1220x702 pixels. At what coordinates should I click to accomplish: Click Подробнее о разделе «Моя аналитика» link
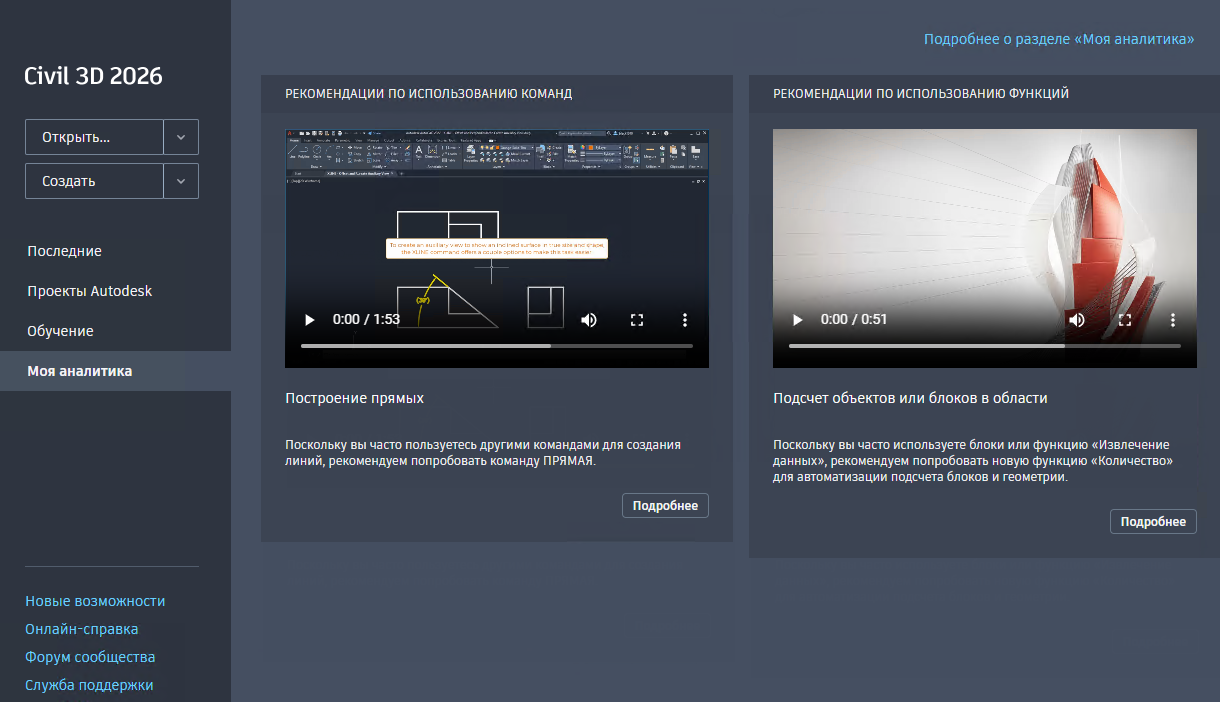click(x=1059, y=39)
